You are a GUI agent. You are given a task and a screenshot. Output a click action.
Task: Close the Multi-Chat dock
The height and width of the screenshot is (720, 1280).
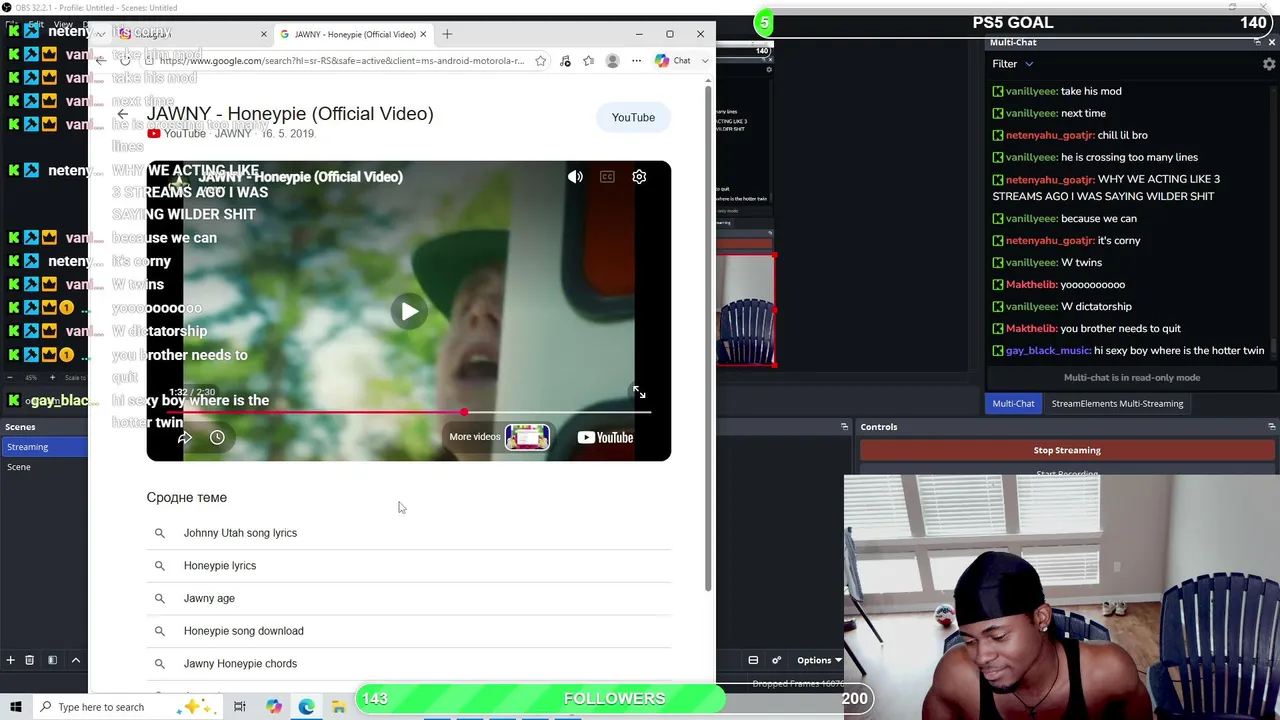point(1272,42)
